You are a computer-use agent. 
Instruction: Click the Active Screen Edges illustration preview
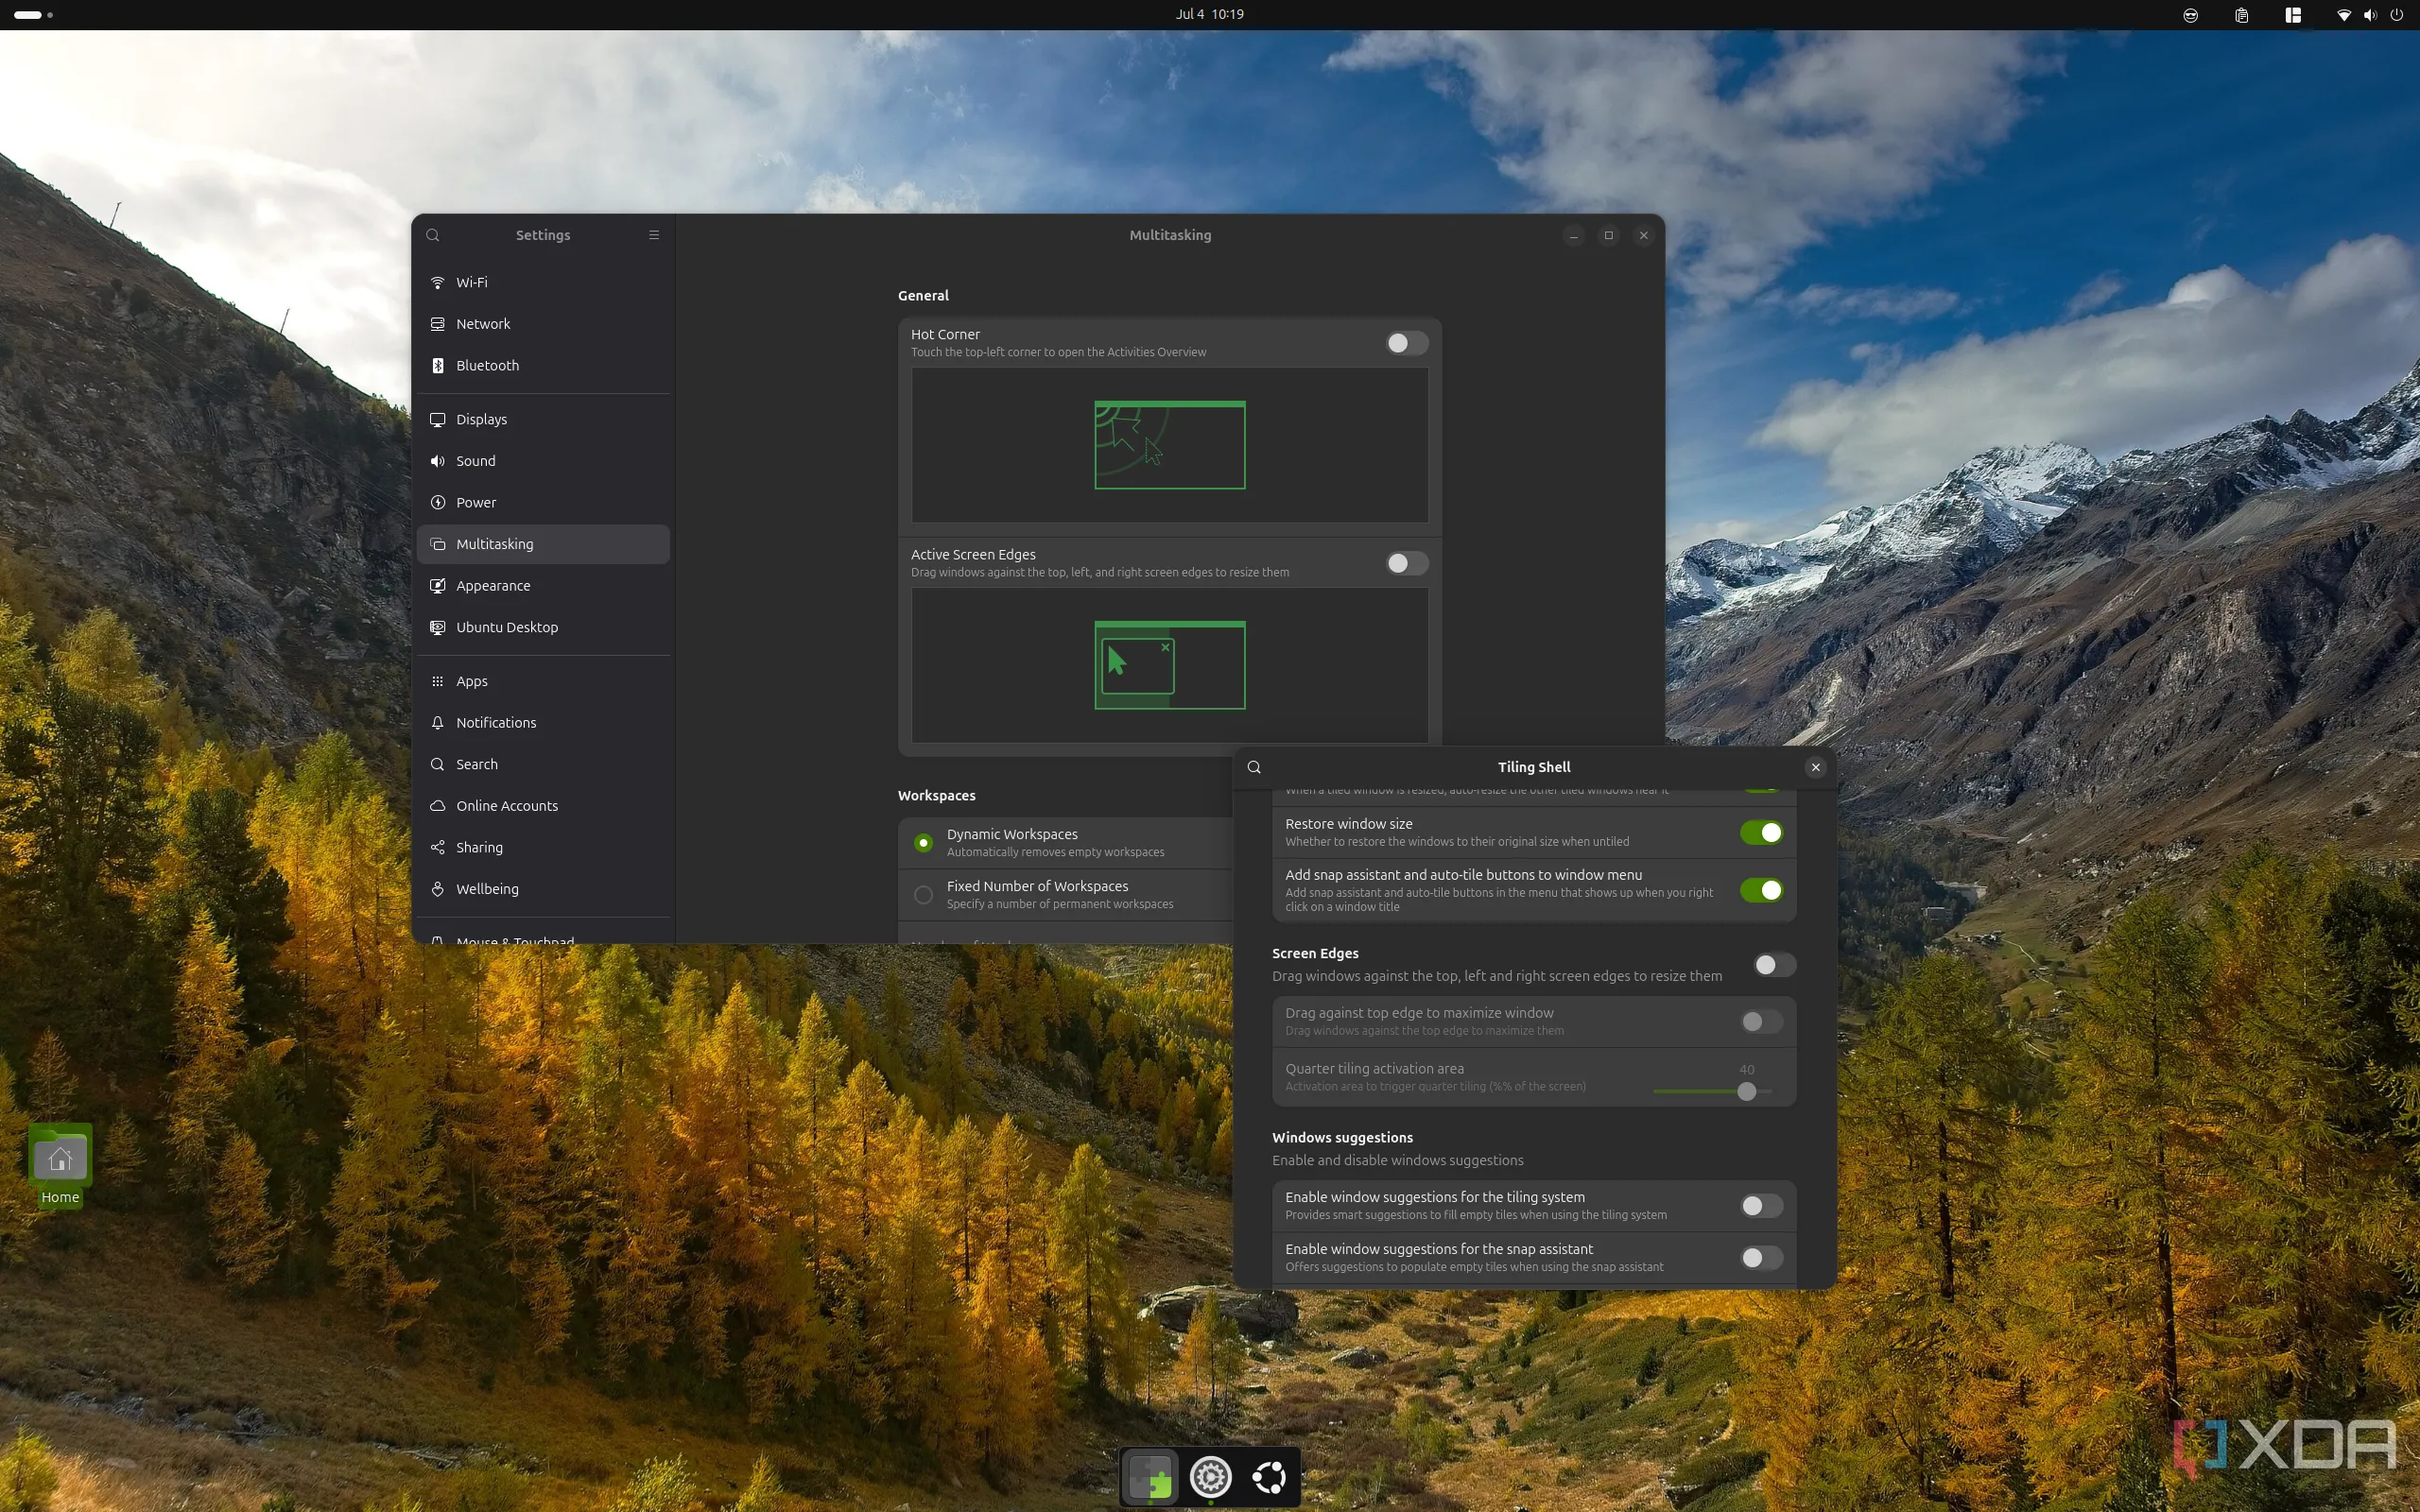point(1169,665)
